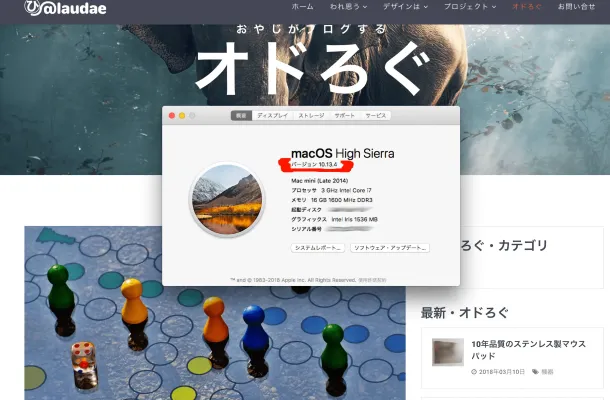This screenshot has height=400, width=610.
Task: Click the clock icon beside 2018年03月10日
Action: [473, 372]
